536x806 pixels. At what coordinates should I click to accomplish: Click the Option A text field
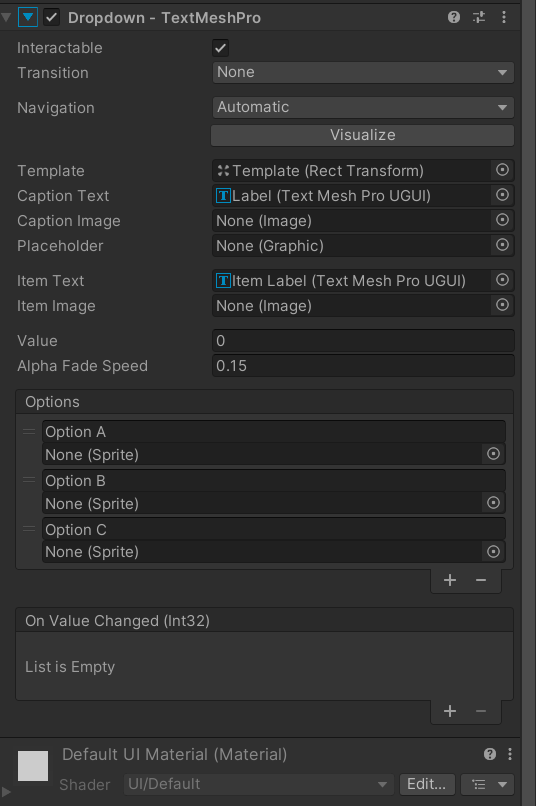274,432
